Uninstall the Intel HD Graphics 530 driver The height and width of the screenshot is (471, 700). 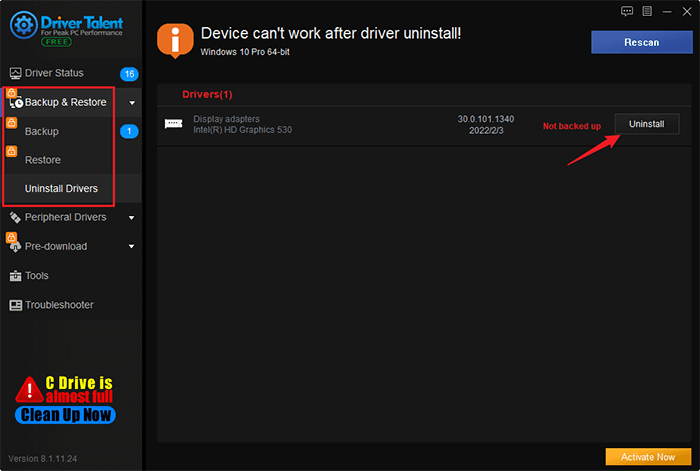(647, 124)
